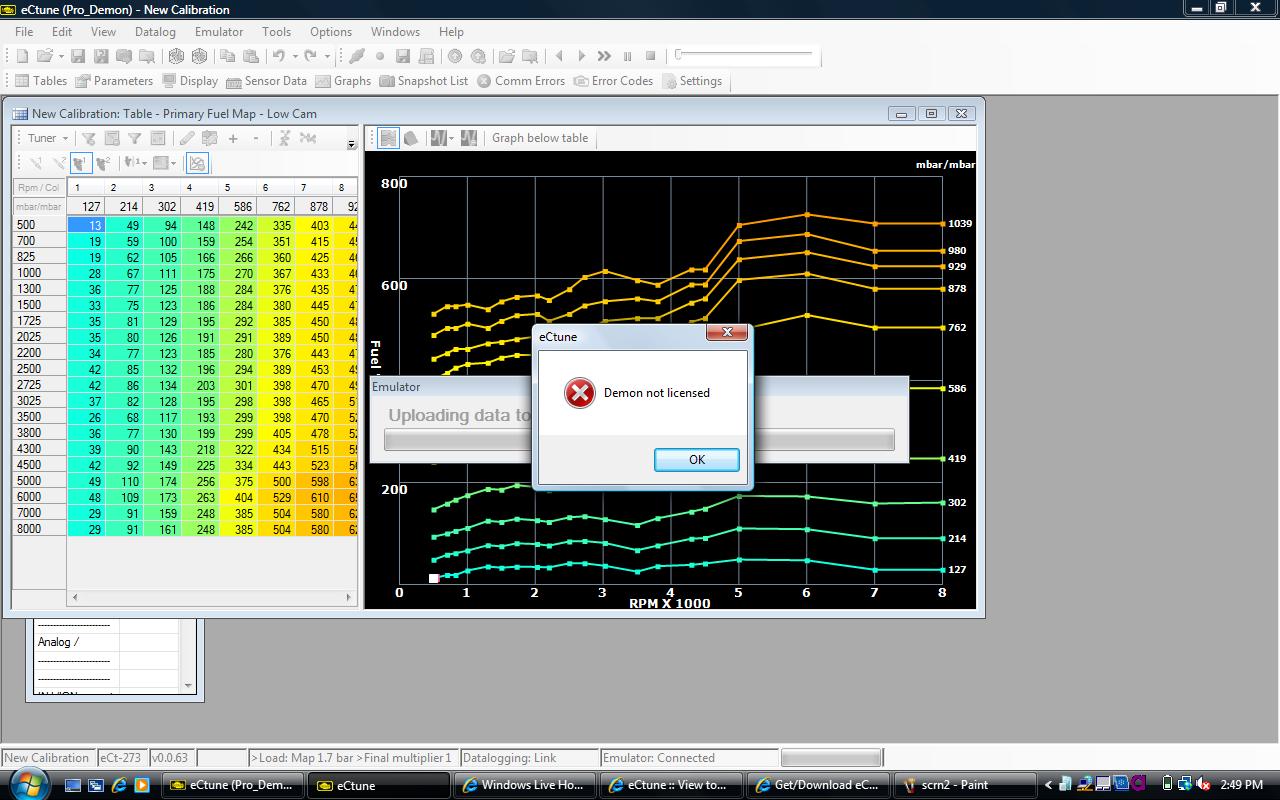
Task: Close the eCtune error dialog
Action: pyautogui.click(x=727, y=333)
